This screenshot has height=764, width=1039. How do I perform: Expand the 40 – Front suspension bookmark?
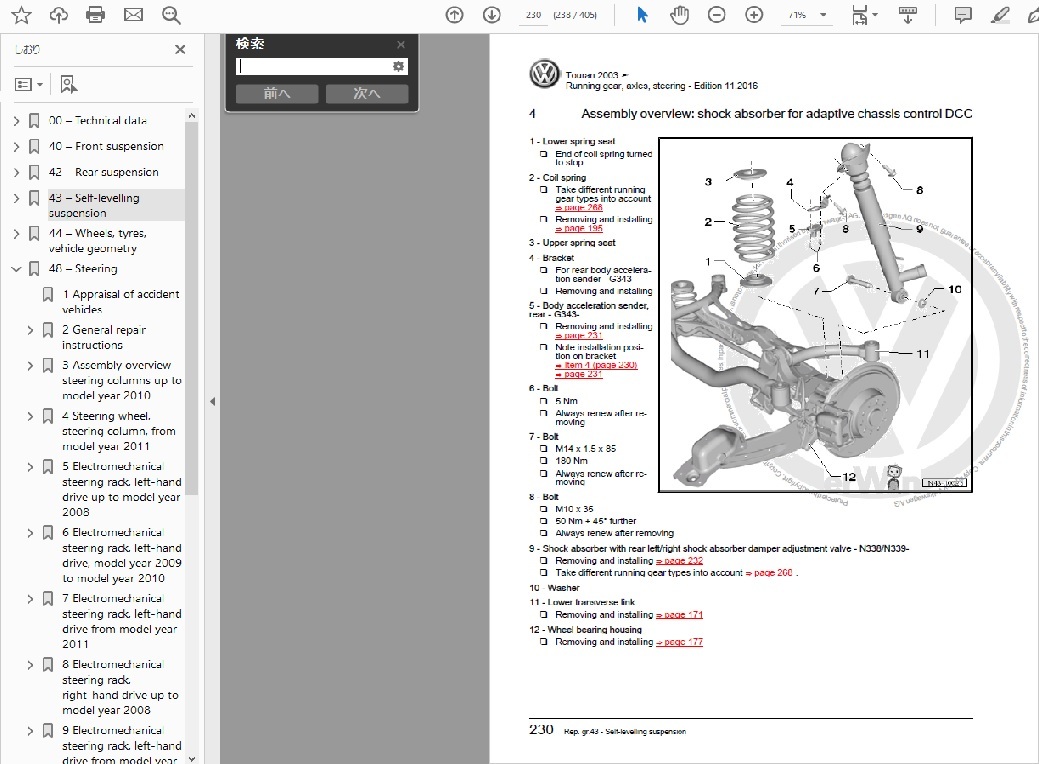click(16, 147)
